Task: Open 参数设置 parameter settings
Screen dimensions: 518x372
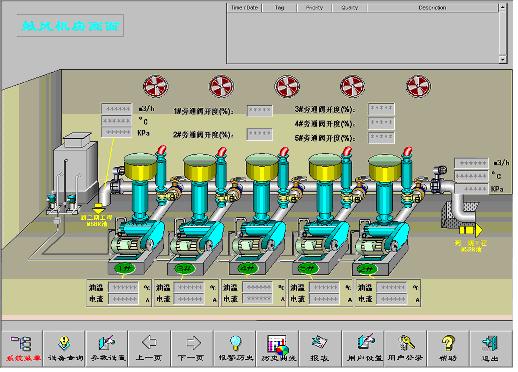Action: [x=107, y=348]
